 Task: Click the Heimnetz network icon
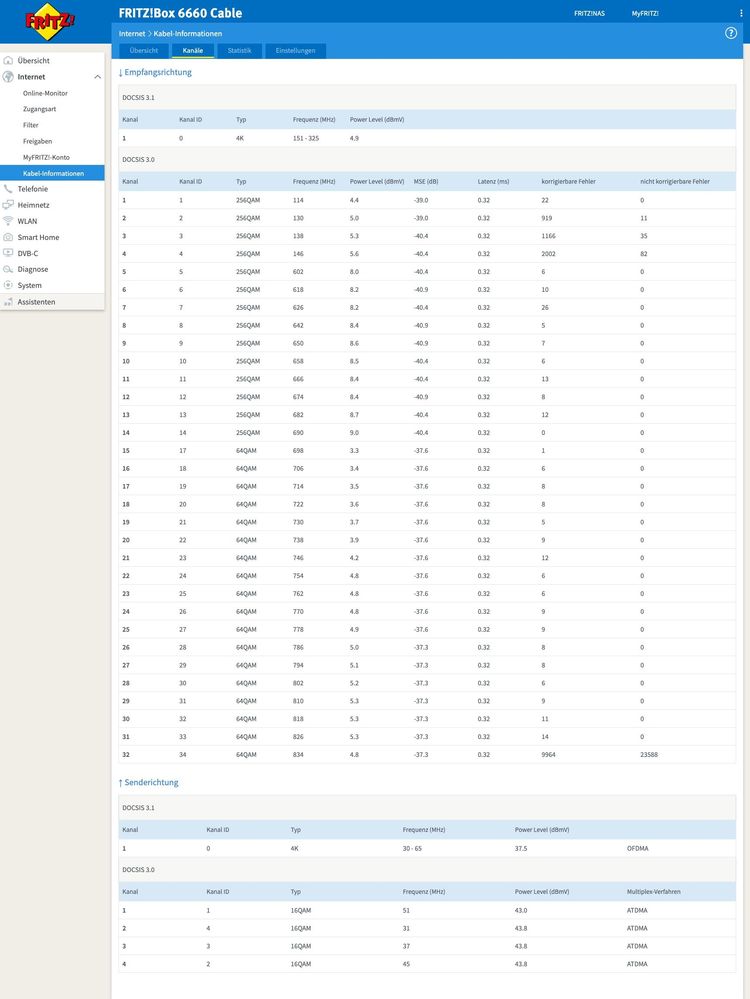8,205
